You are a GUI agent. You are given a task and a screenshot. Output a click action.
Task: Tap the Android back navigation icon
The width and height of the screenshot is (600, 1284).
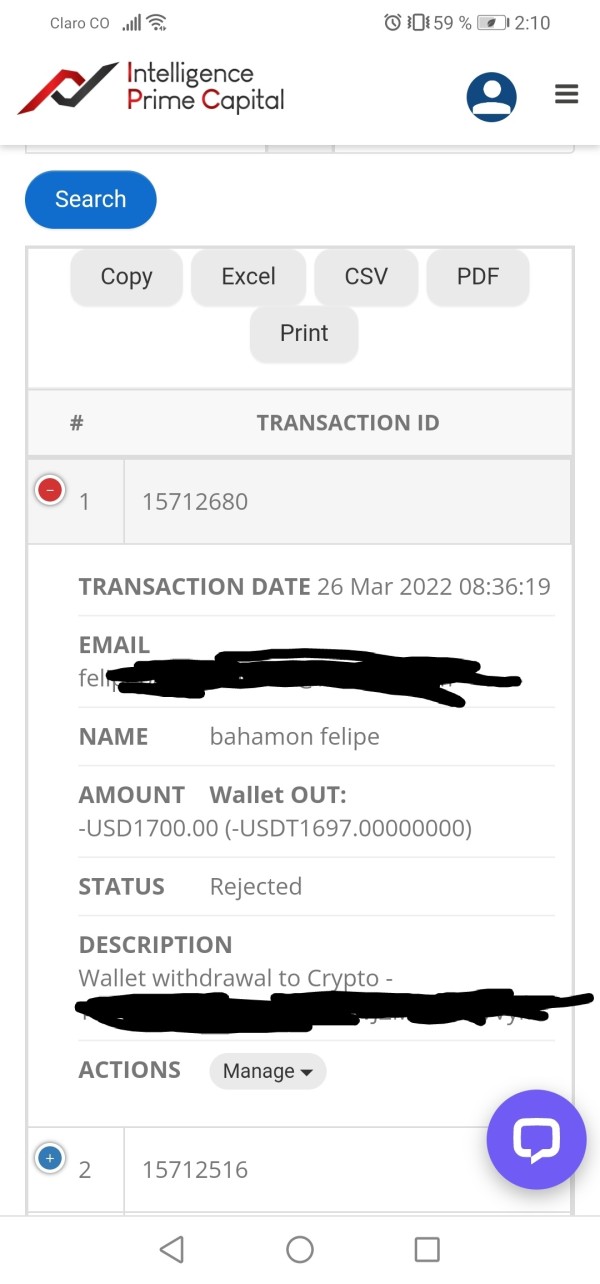pos(172,1249)
